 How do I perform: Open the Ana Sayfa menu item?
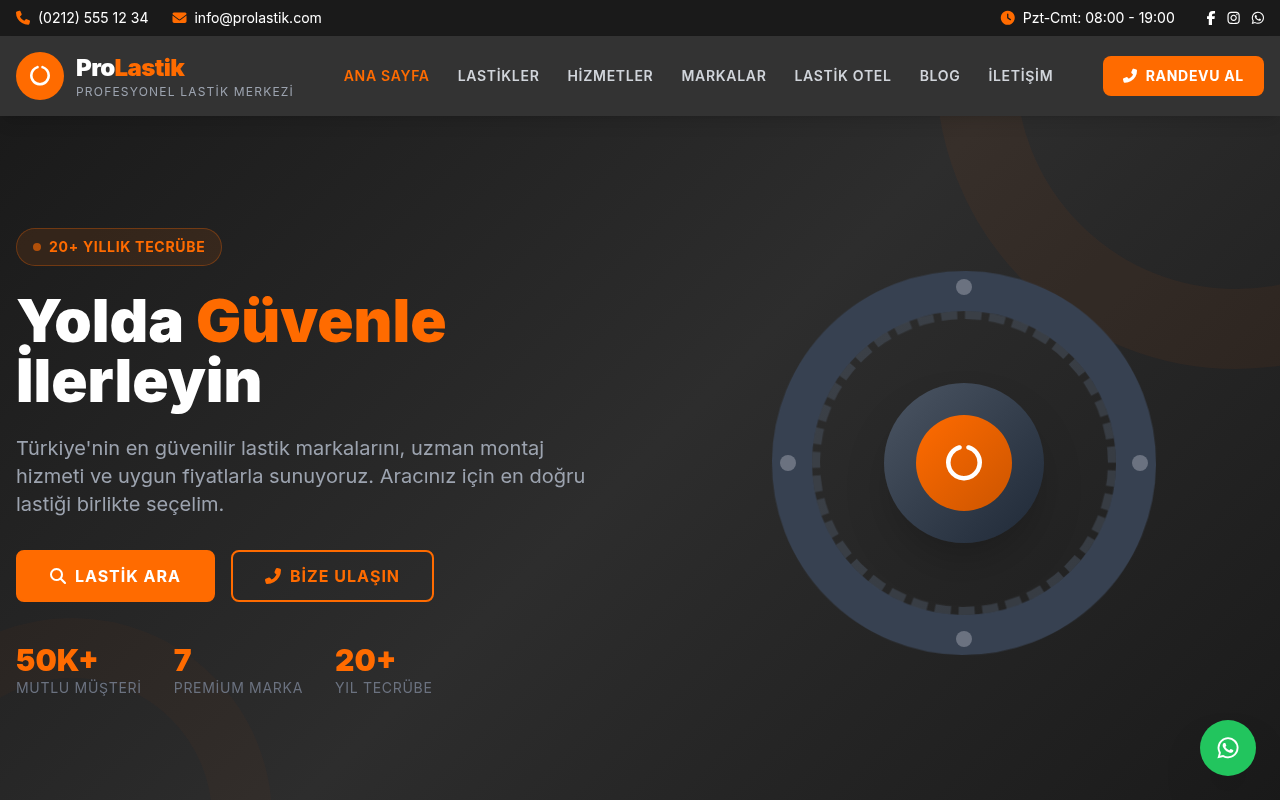(x=386, y=76)
